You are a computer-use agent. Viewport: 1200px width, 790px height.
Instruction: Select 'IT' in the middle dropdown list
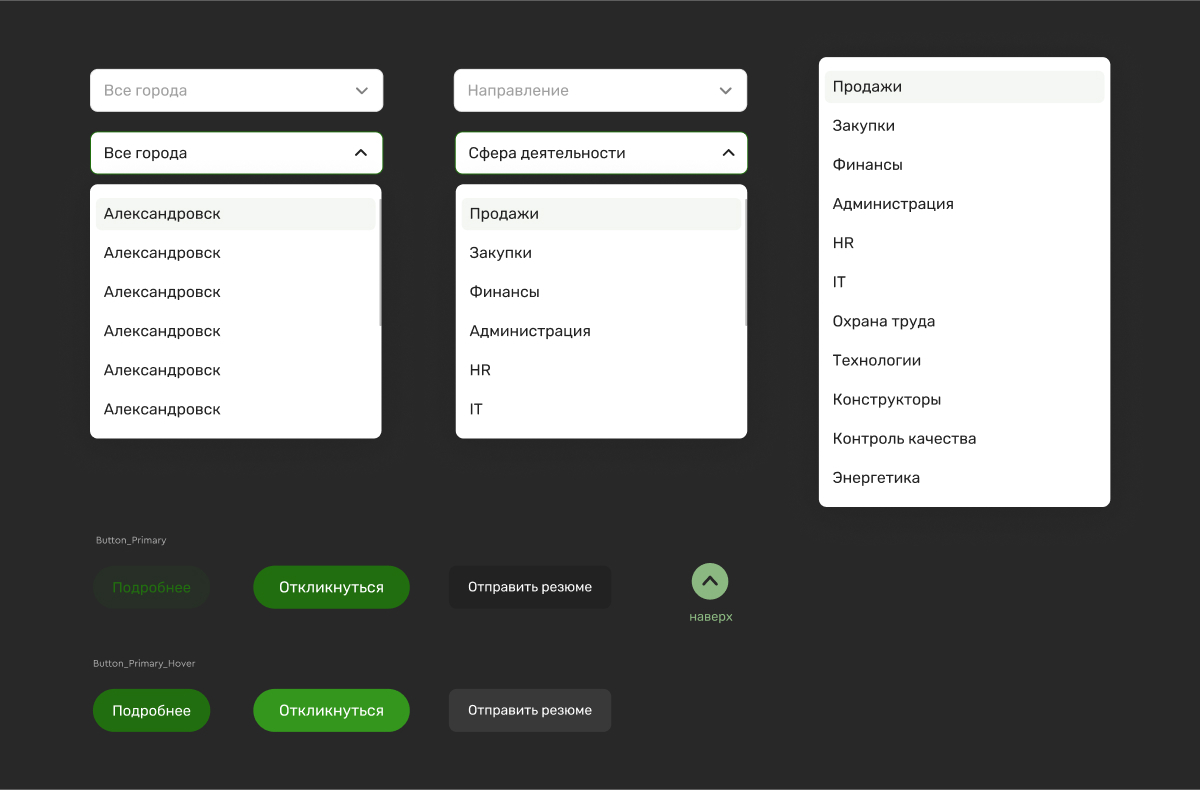(x=601, y=409)
